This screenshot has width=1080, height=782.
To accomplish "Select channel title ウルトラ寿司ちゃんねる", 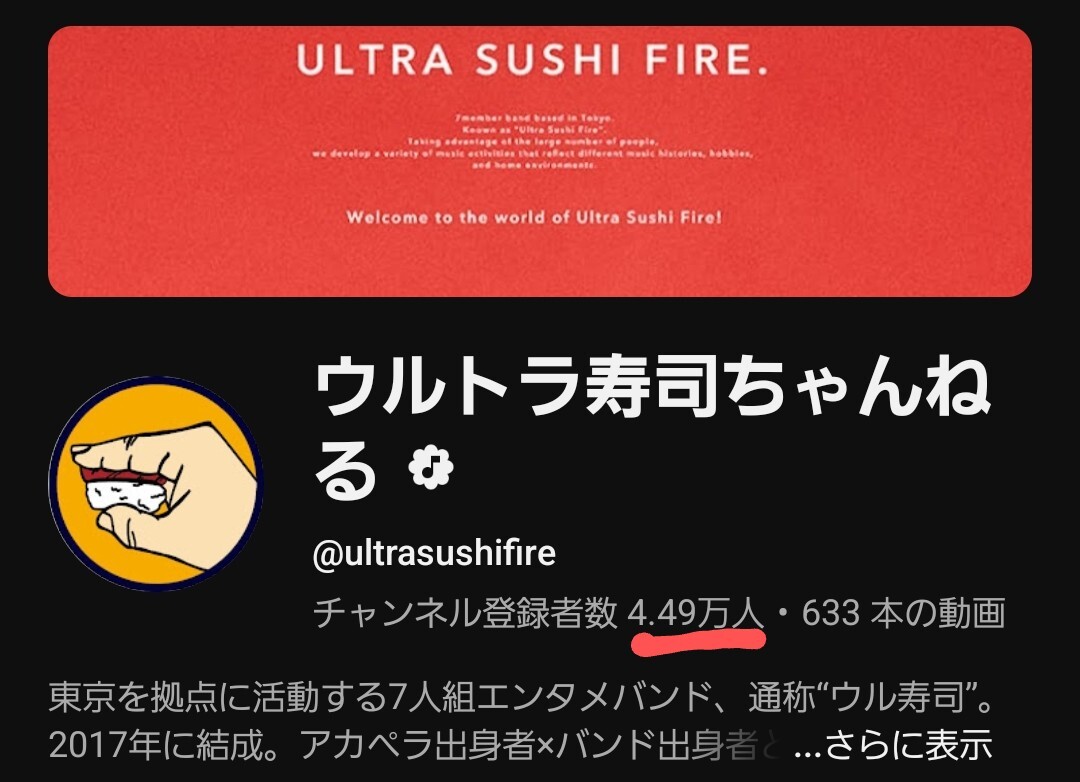I will pyautogui.click(x=652, y=427).
